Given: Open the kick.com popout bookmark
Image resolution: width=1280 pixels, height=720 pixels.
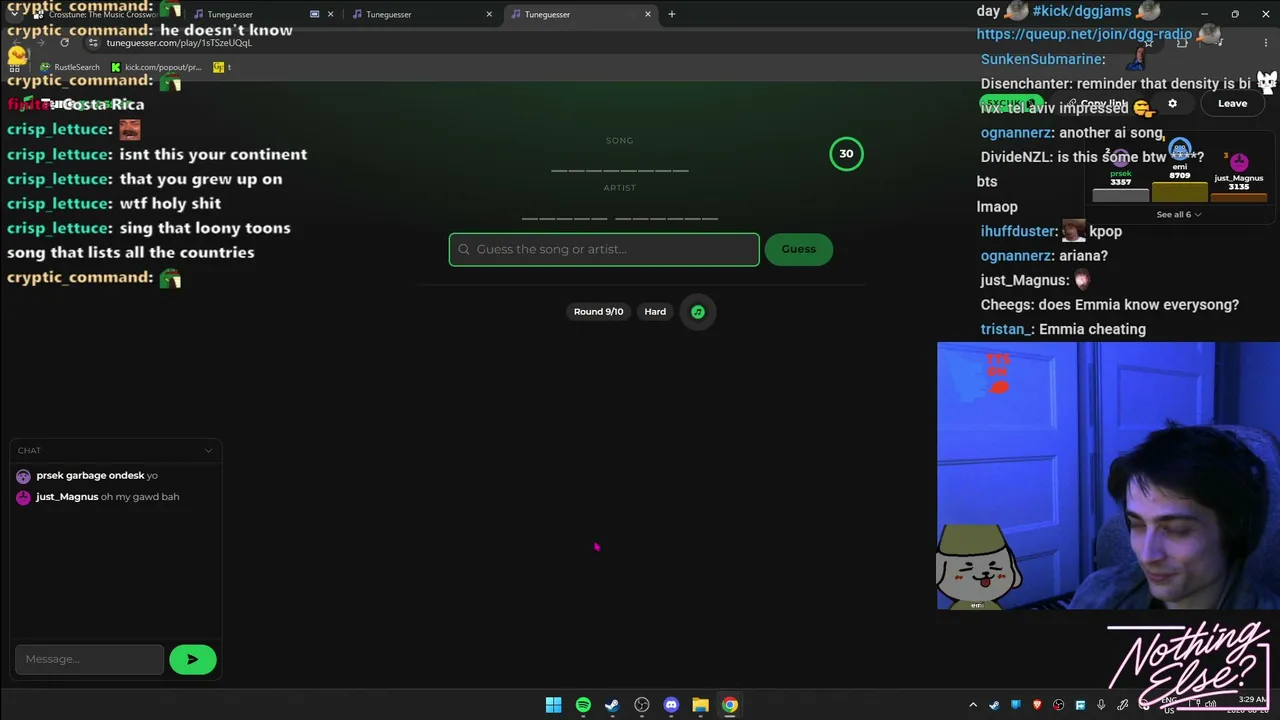Looking at the screenshot, I should click(156, 67).
